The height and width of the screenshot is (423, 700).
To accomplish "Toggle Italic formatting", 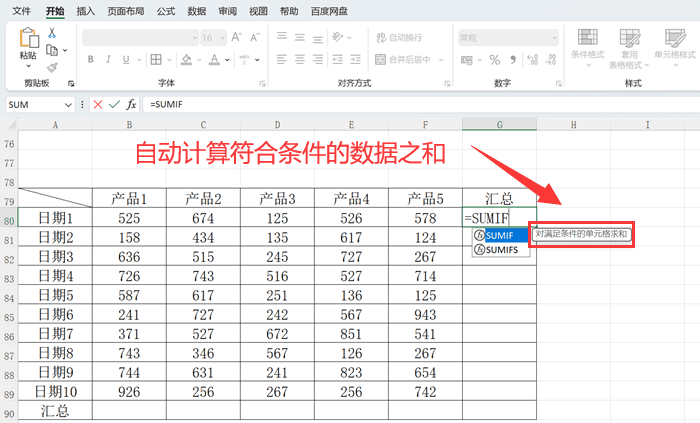I will coord(108,59).
